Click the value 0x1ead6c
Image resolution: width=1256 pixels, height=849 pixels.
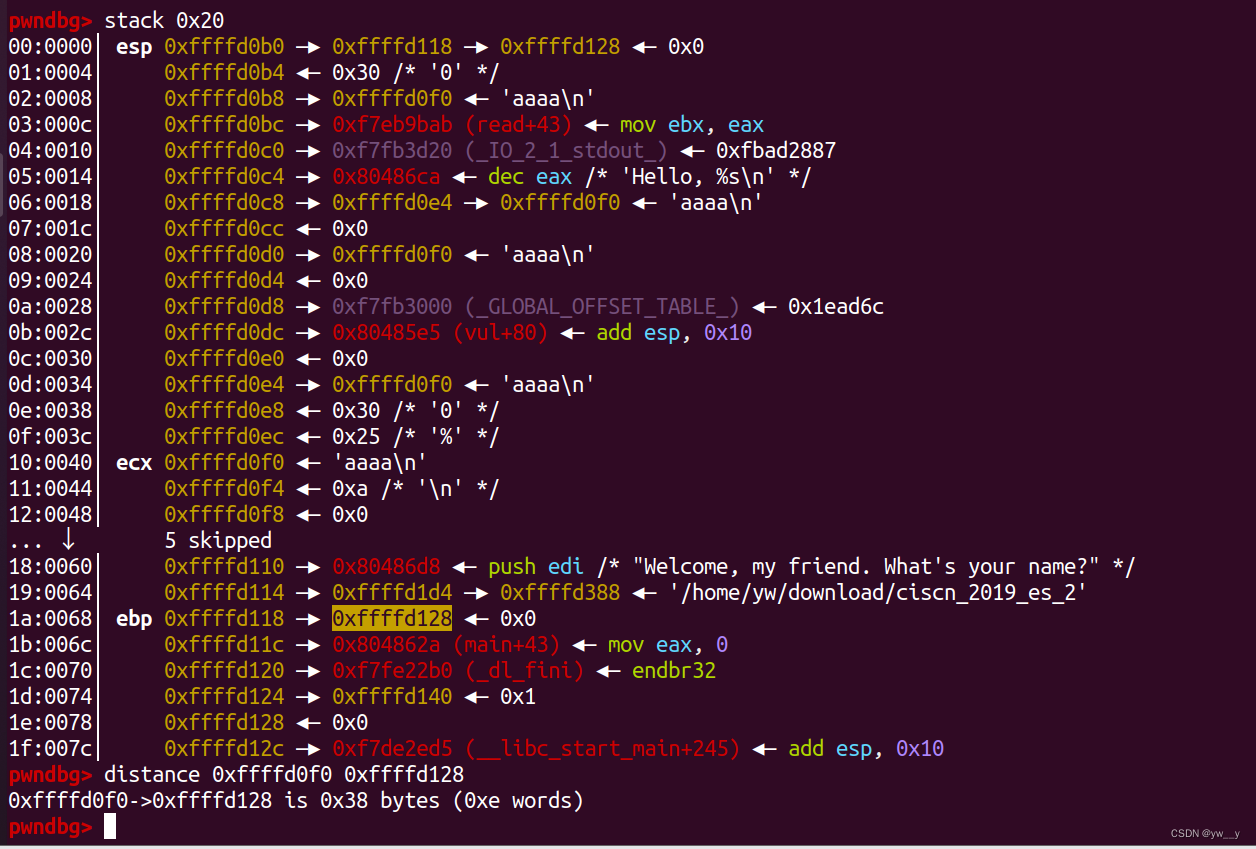coord(836,307)
